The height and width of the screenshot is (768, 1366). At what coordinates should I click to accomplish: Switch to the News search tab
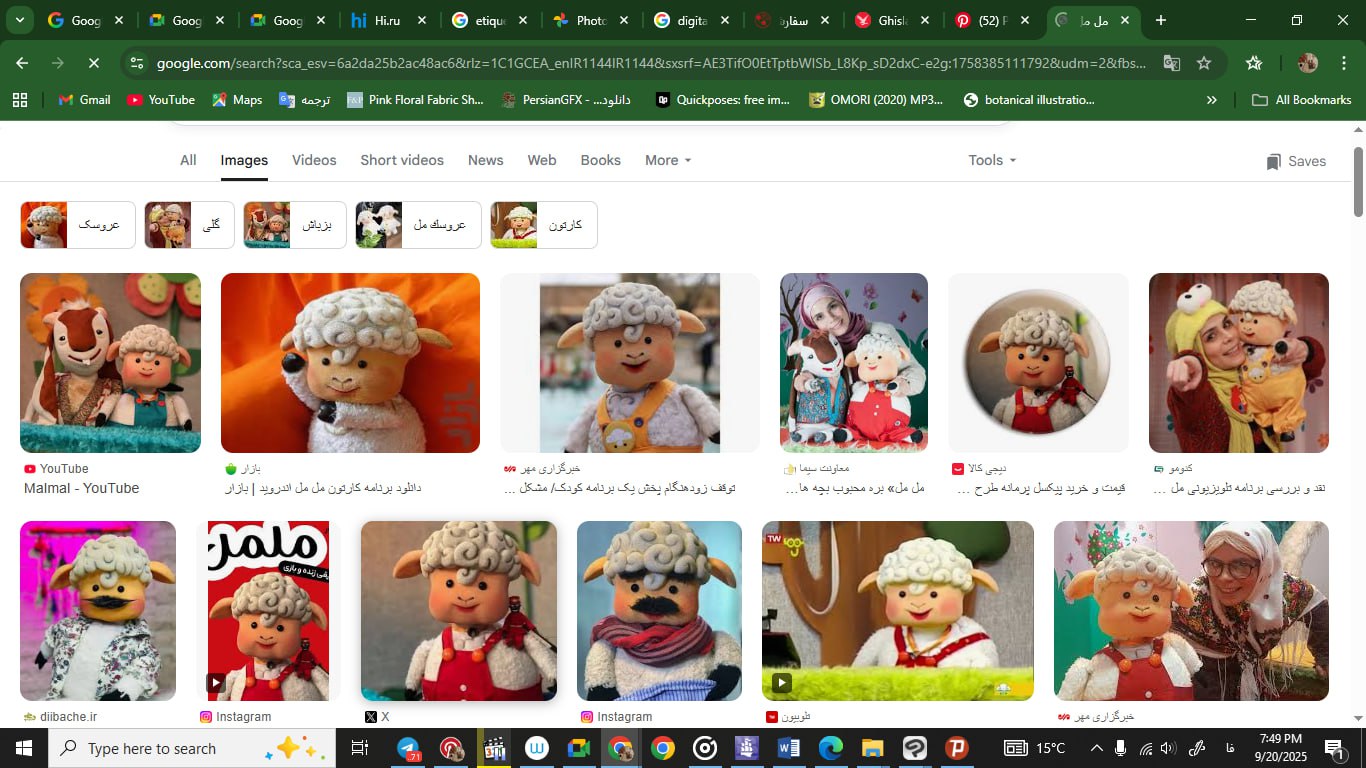tap(485, 160)
